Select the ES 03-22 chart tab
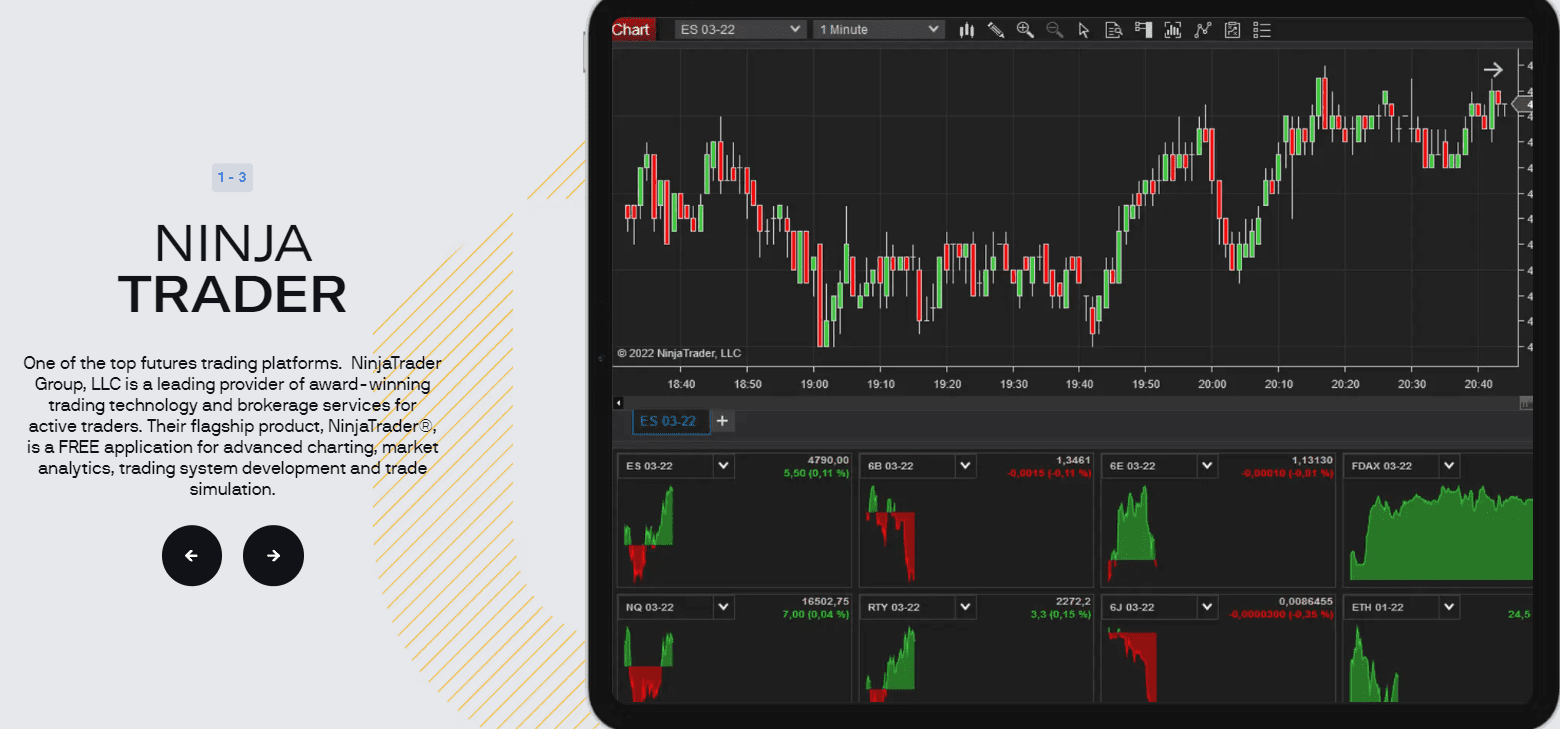The height and width of the screenshot is (729, 1560). click(x=671, y=421)
